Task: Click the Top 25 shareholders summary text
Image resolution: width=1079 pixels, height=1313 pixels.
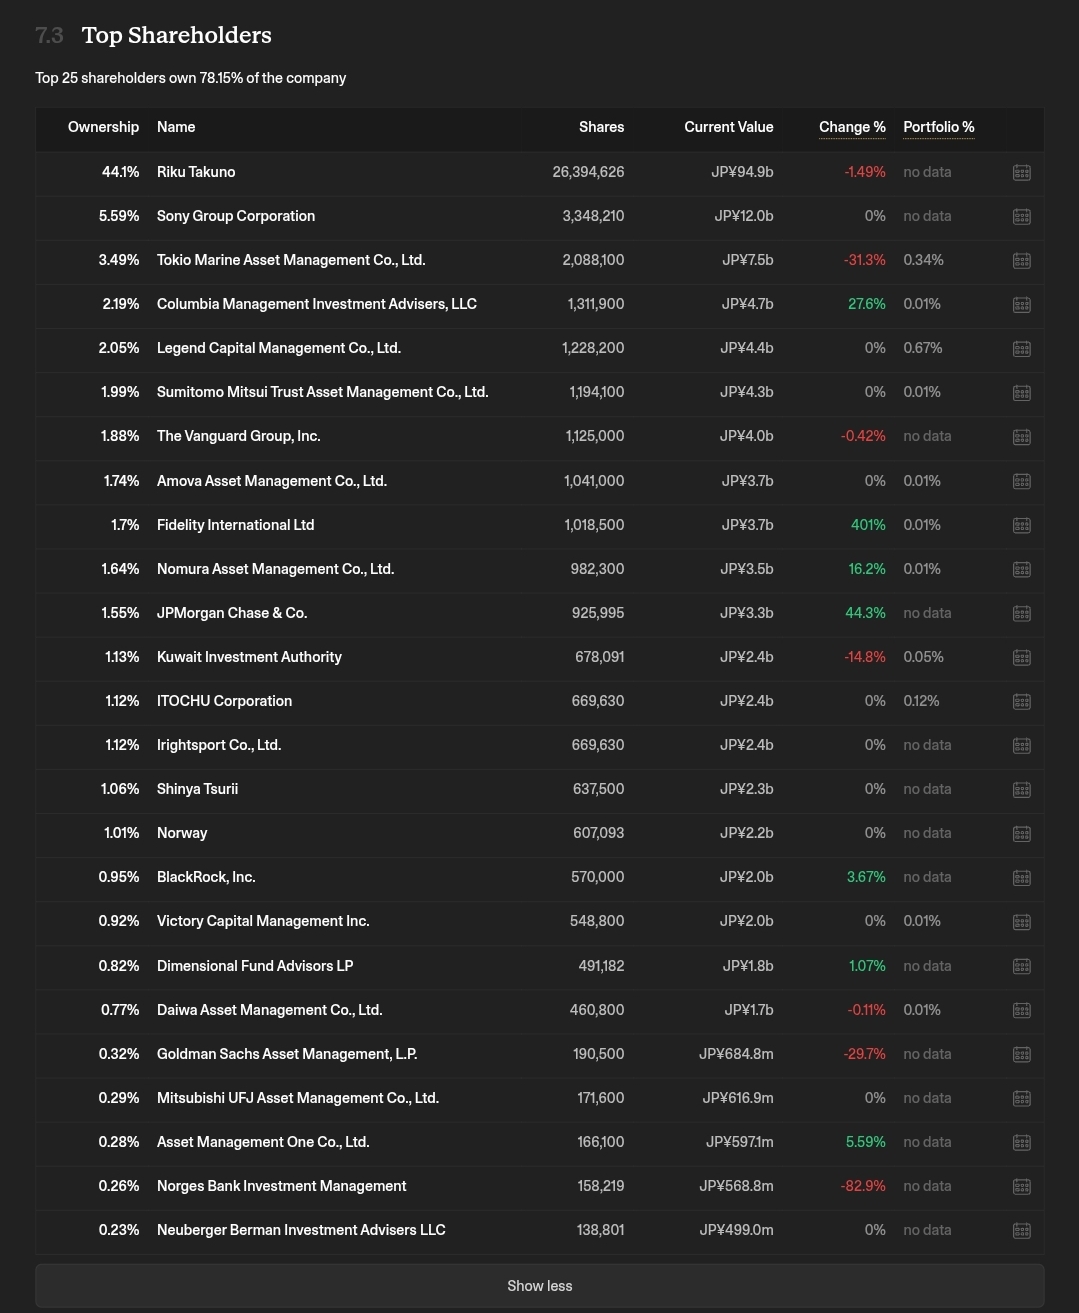Action: click(191, 78)
